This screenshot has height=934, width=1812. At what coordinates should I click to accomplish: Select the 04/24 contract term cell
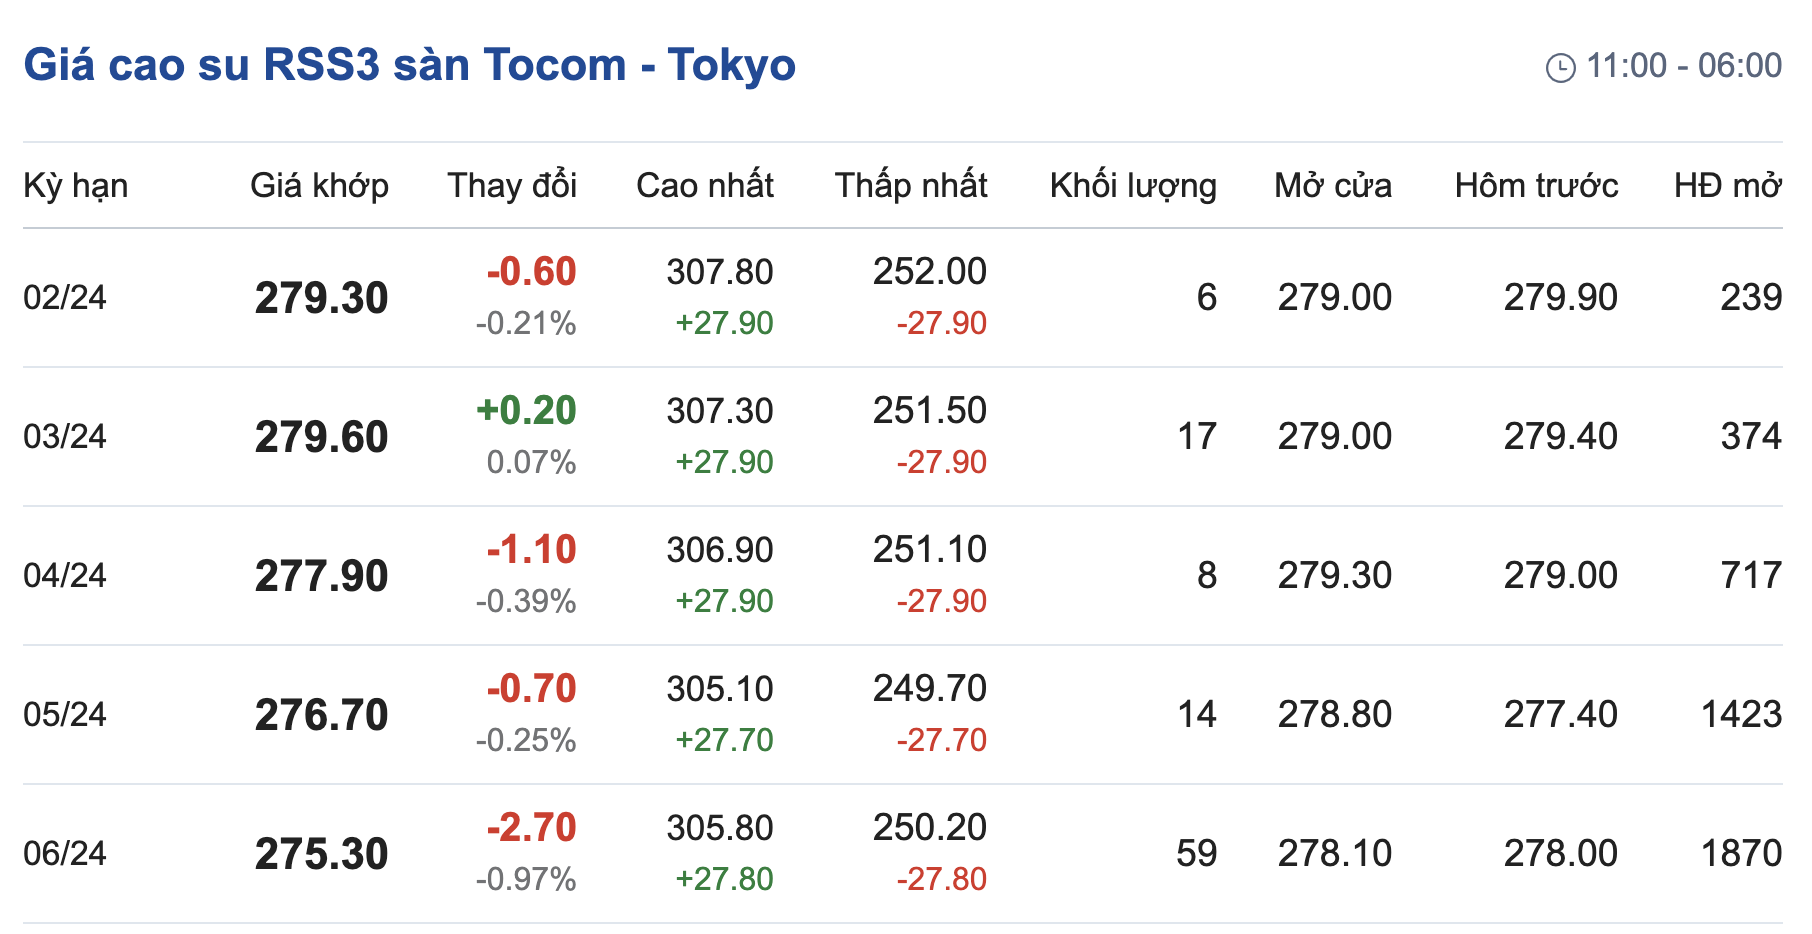pos(65,576)
